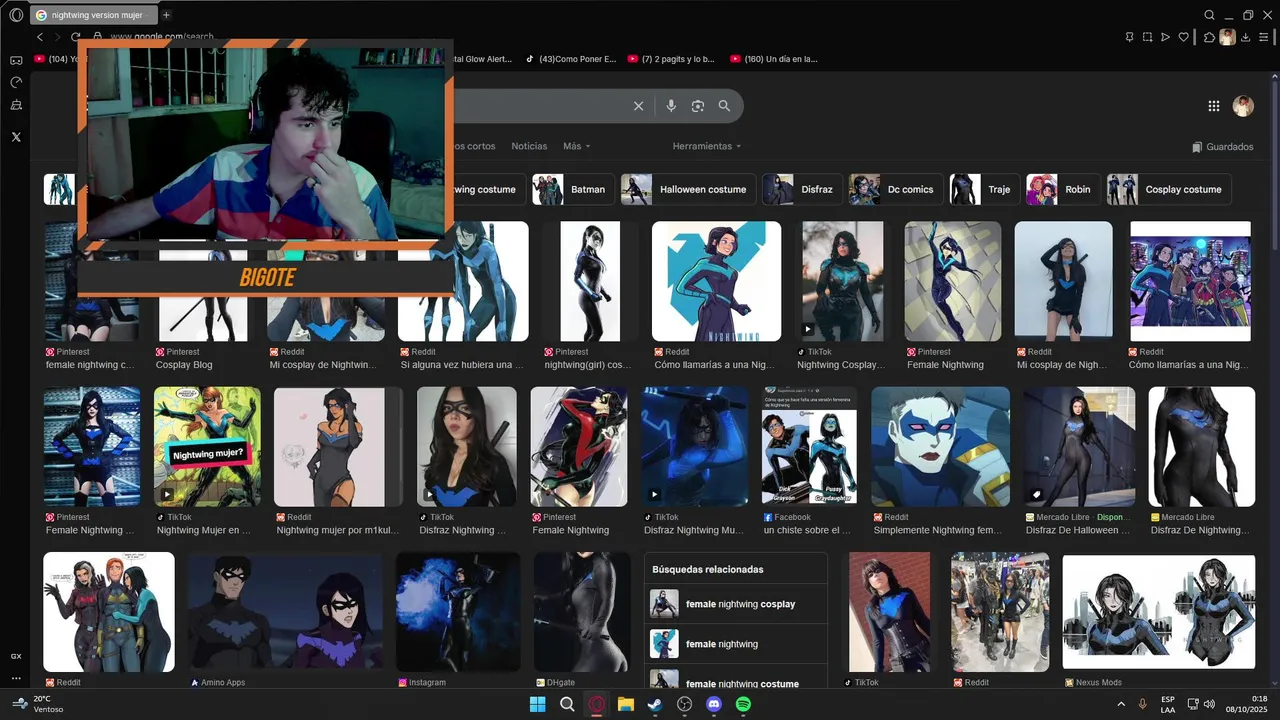Open Discord from the taskbar

(x=714, y=704)
